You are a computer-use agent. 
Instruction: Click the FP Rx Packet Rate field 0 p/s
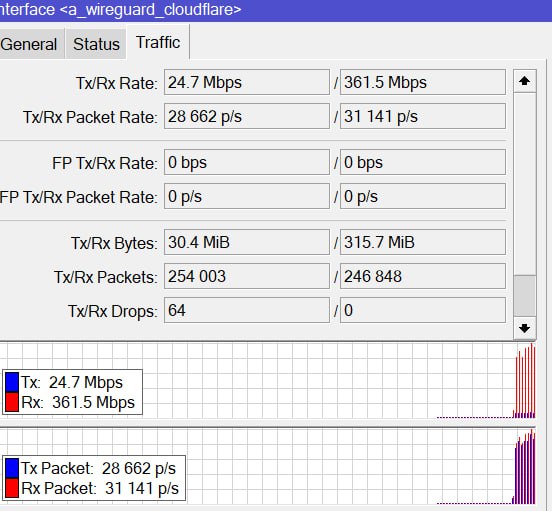coord(423,196)
